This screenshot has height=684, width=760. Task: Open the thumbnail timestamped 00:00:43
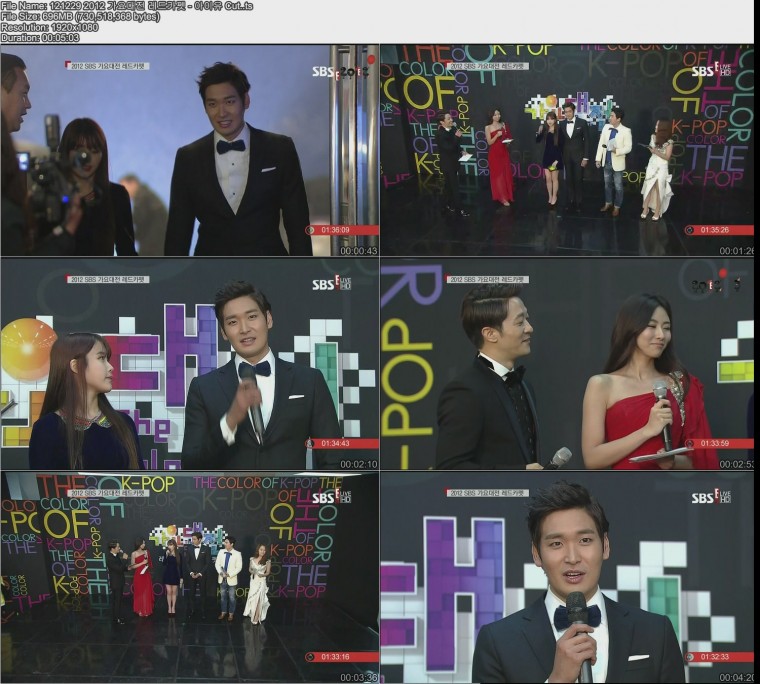tap(190, 150)
